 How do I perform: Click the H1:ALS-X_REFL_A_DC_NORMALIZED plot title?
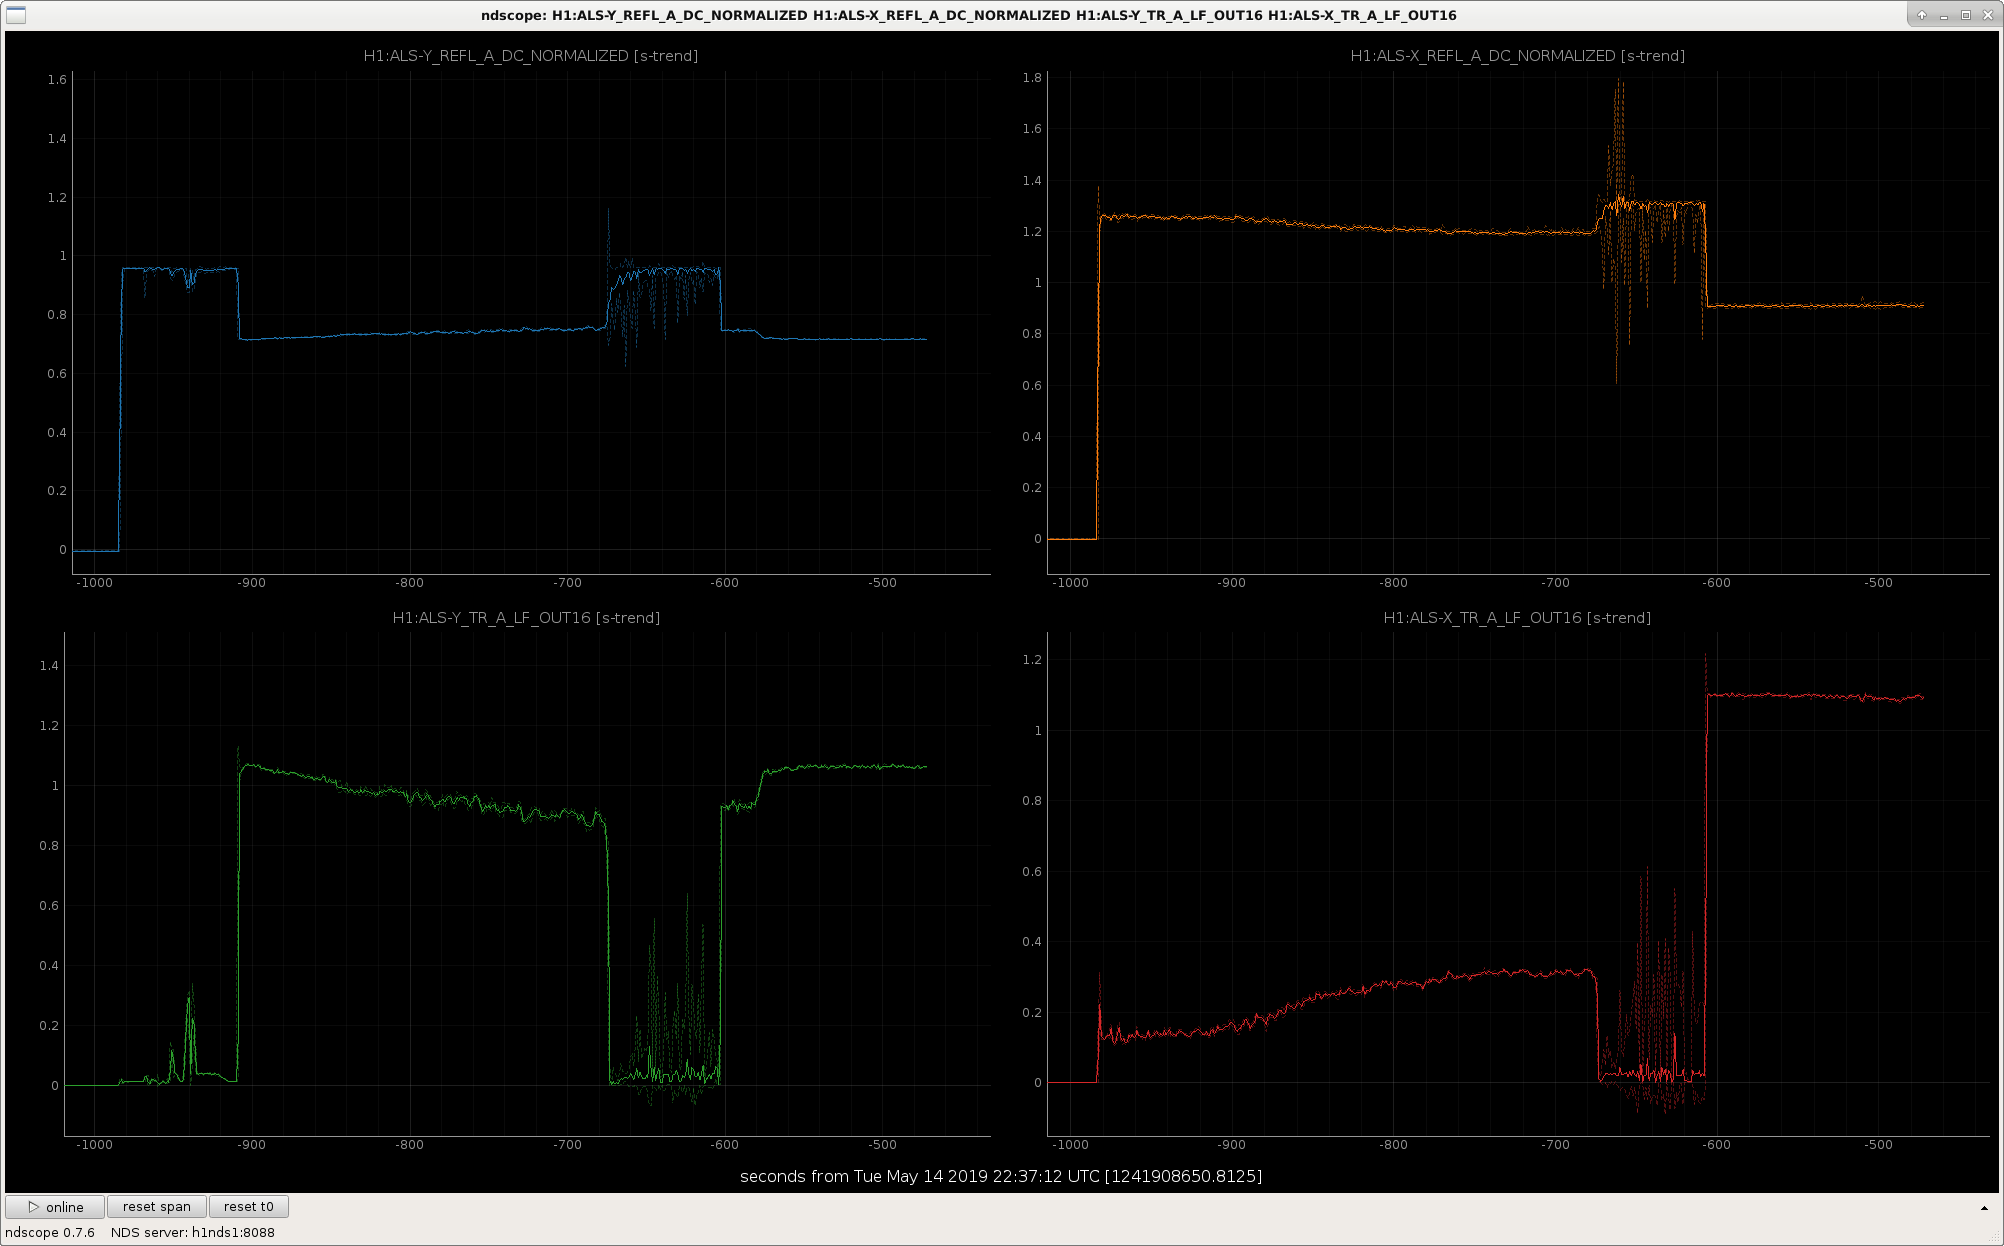(1518, 56)
